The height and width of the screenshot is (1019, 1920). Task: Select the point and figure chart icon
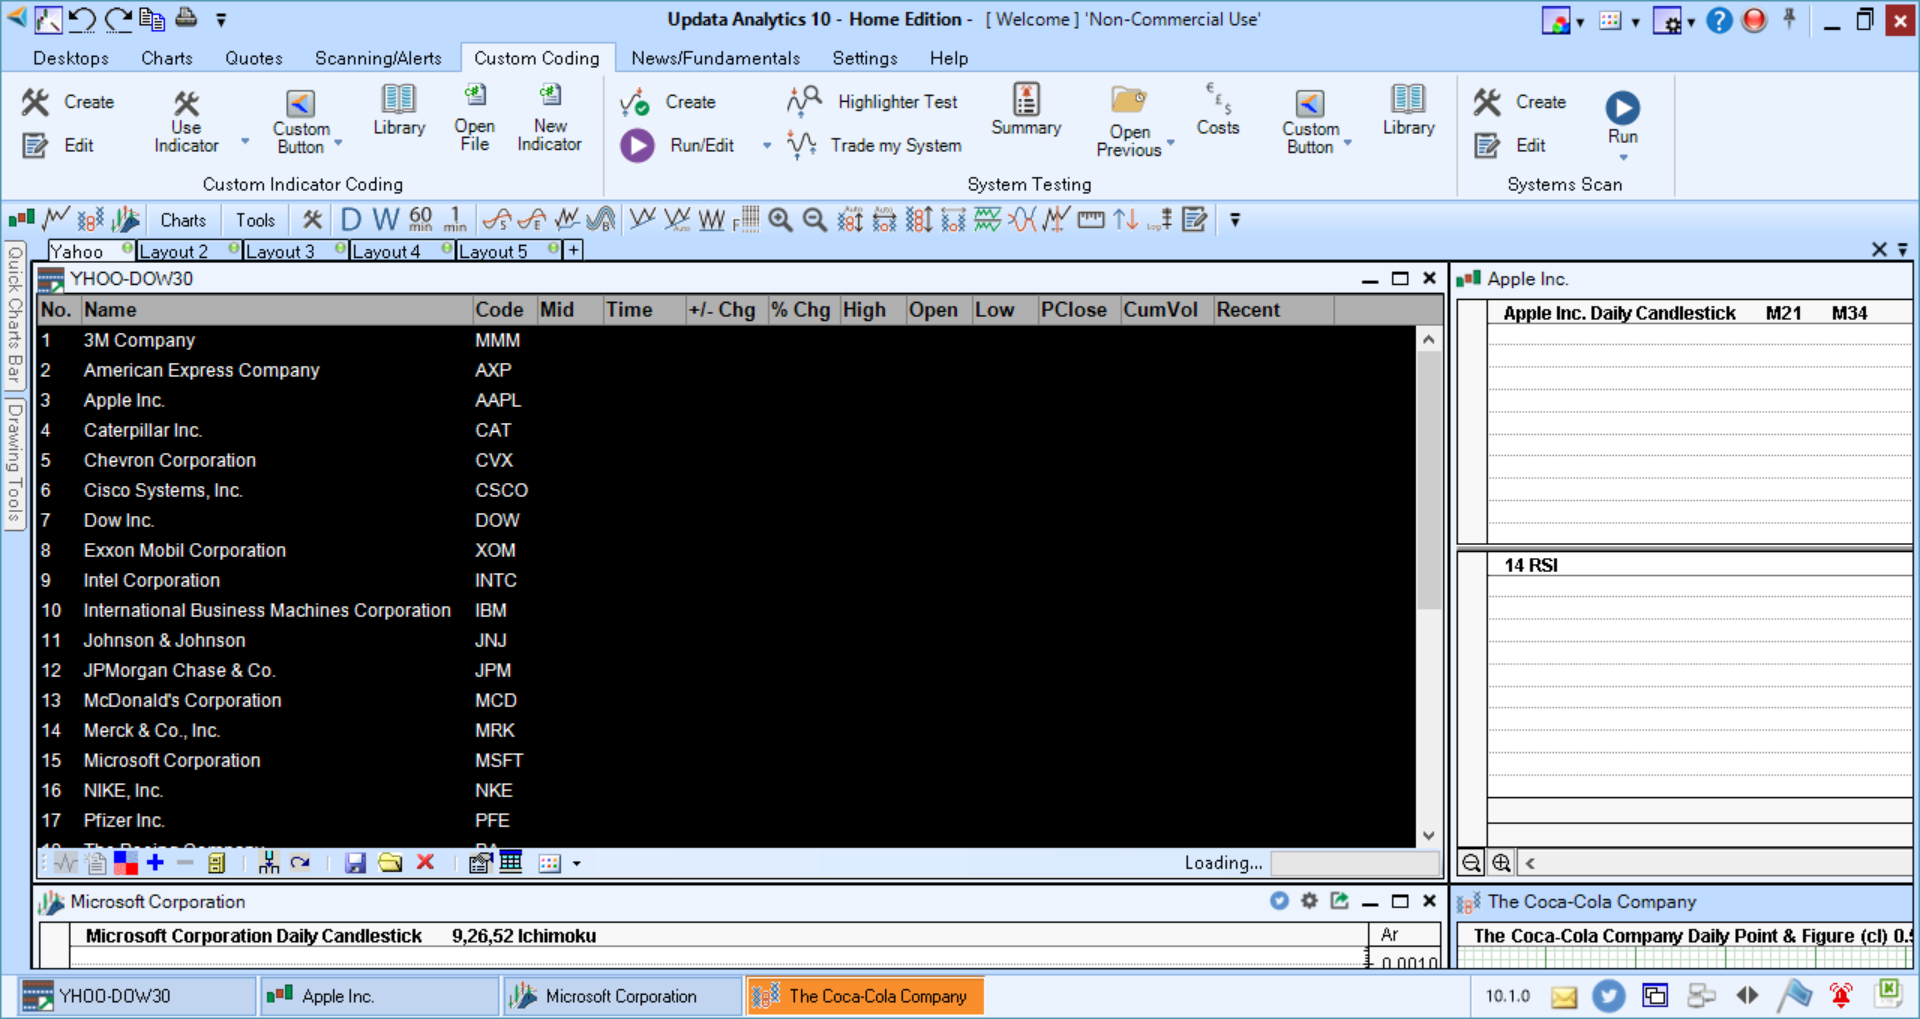point(90,220)
